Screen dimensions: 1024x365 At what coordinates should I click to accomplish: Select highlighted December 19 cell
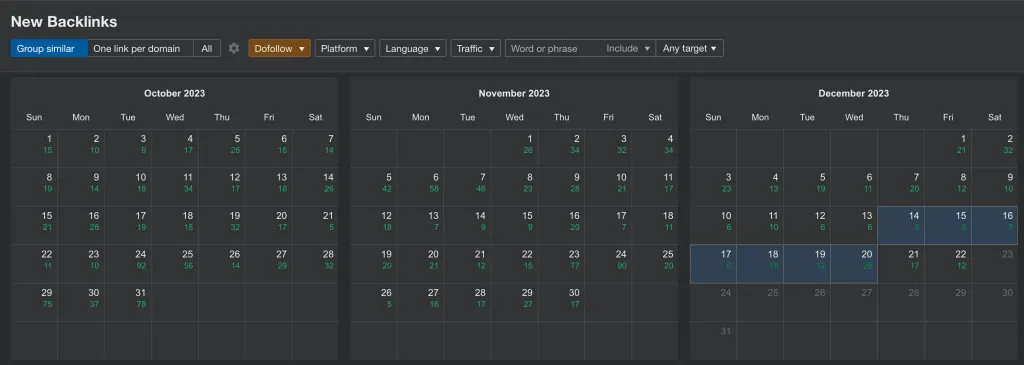807,264
